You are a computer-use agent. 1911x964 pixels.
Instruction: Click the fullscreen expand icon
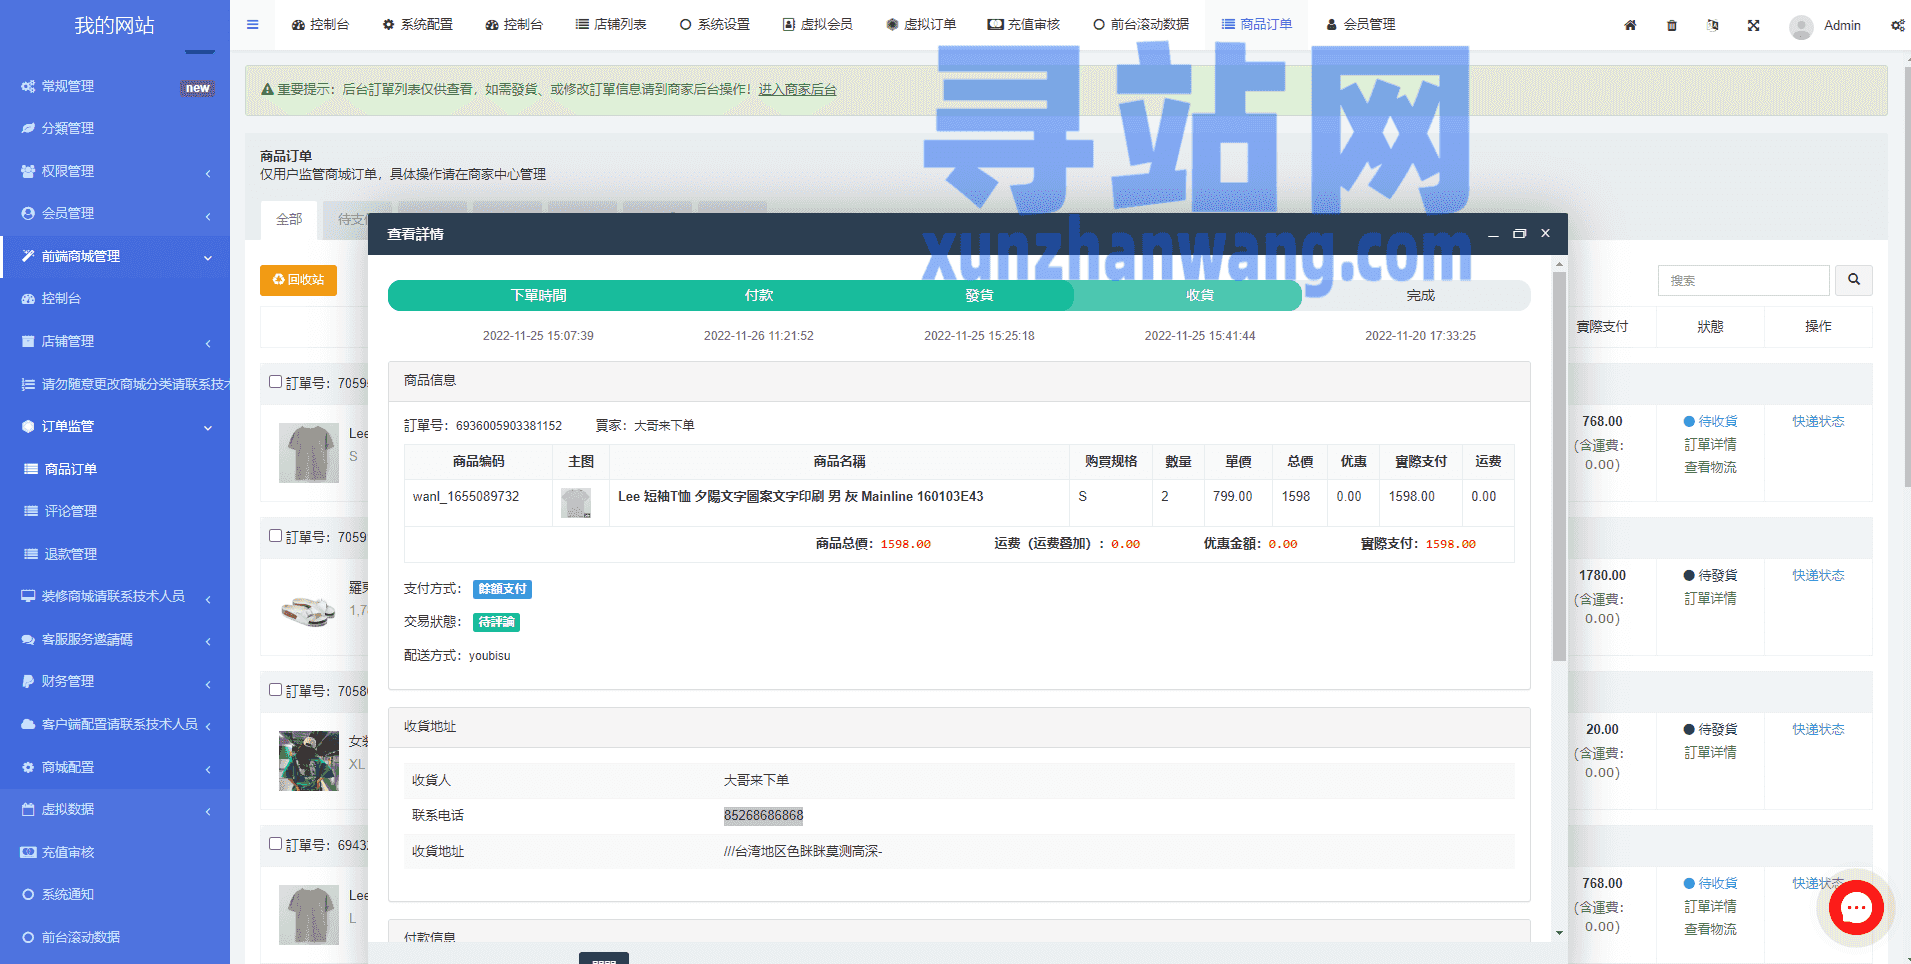pyautogui.click(x=1753, y=25)
